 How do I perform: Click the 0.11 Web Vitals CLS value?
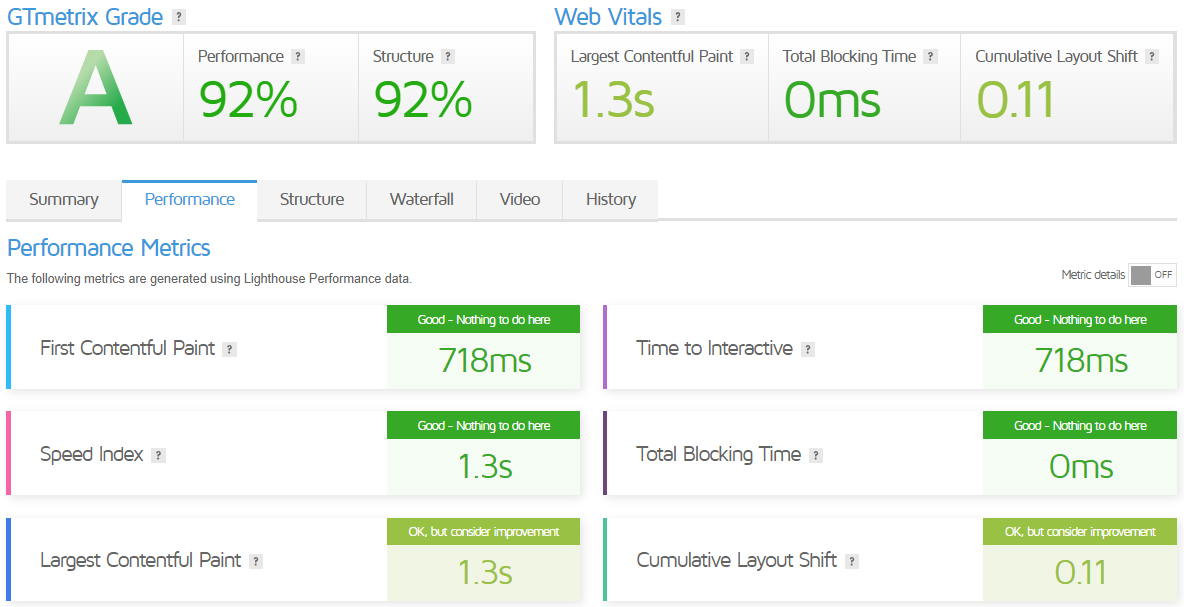(1015, 100)
